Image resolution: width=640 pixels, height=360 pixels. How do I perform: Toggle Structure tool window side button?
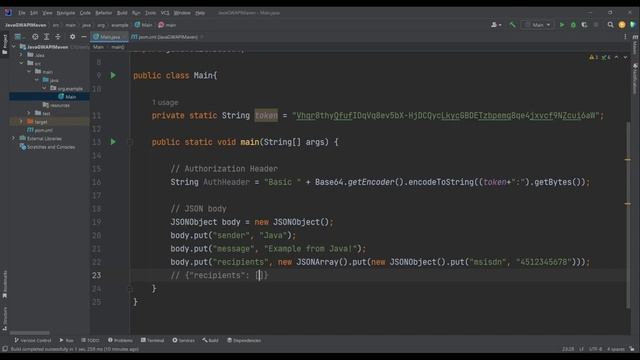pyautogui.click(x=4, y=319)
